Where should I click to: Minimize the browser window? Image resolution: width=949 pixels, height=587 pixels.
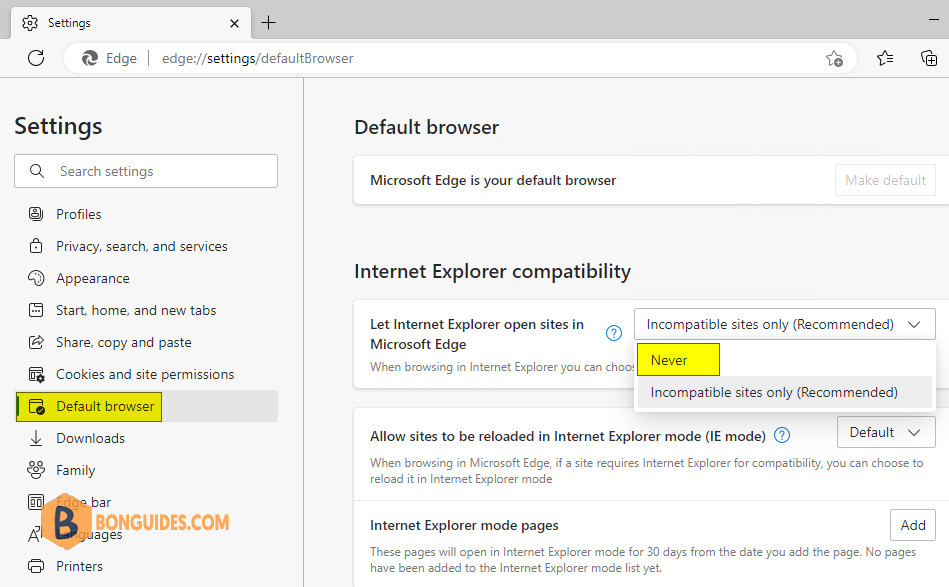pos(933,20)
